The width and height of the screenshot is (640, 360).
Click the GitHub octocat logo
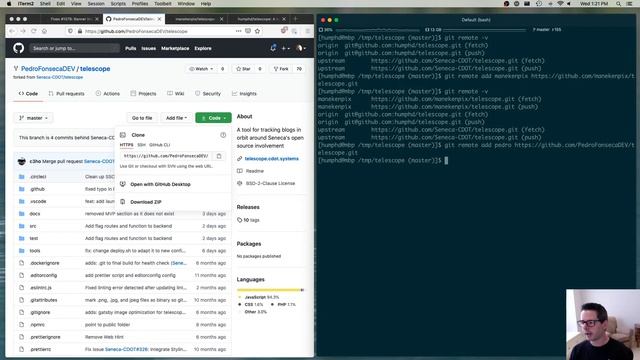click(18, 48)
